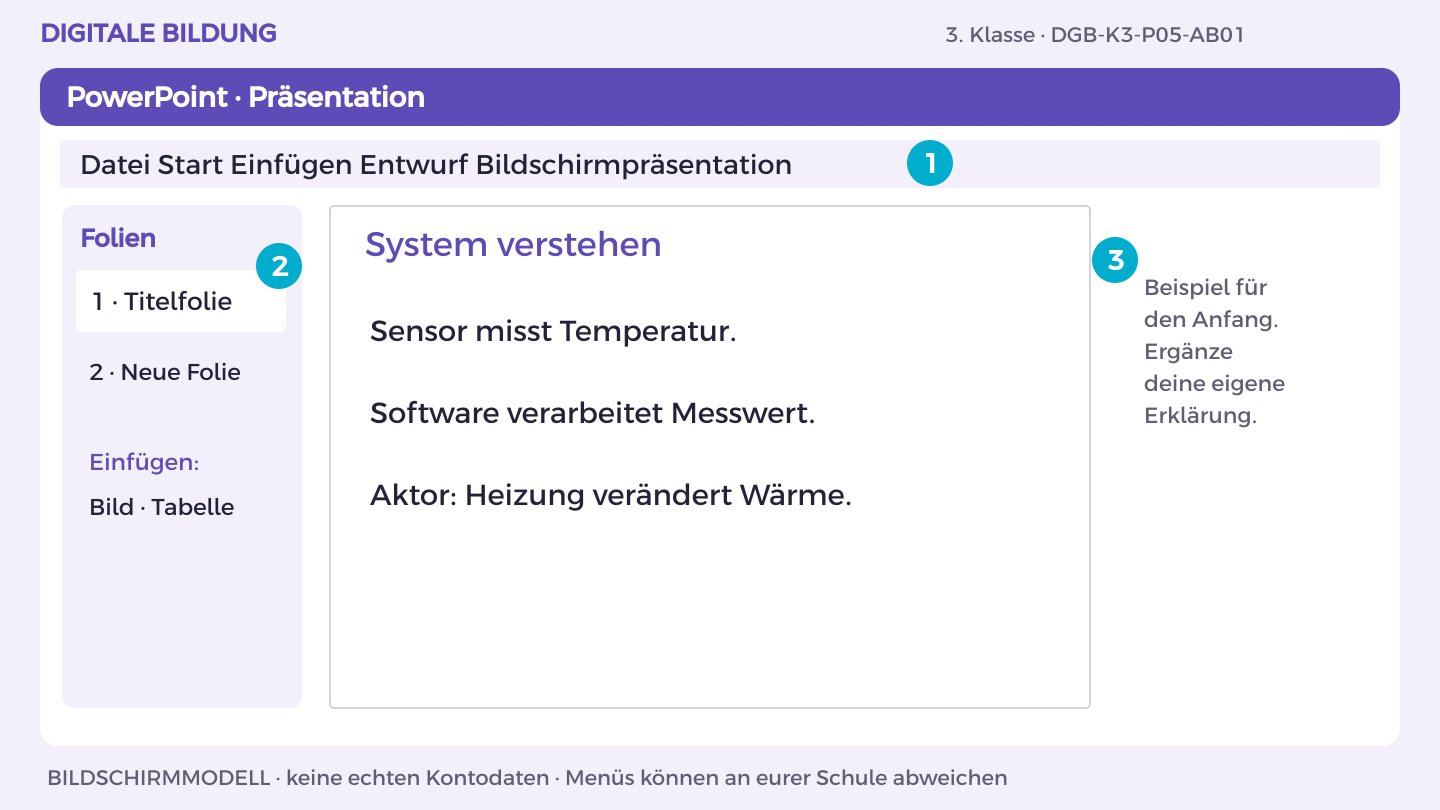Click the Folien panel heading

(118, 238)
